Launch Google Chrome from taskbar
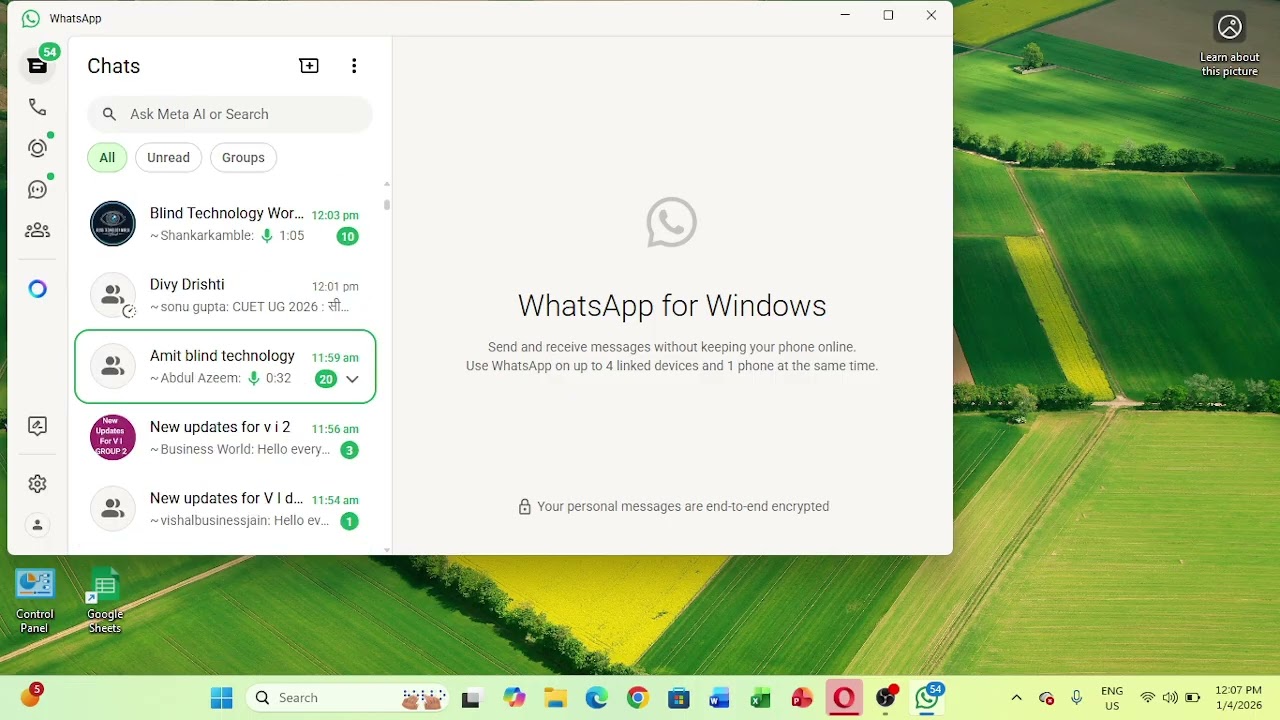Viewport: 1280px width, 720px height. coord(638,698)
